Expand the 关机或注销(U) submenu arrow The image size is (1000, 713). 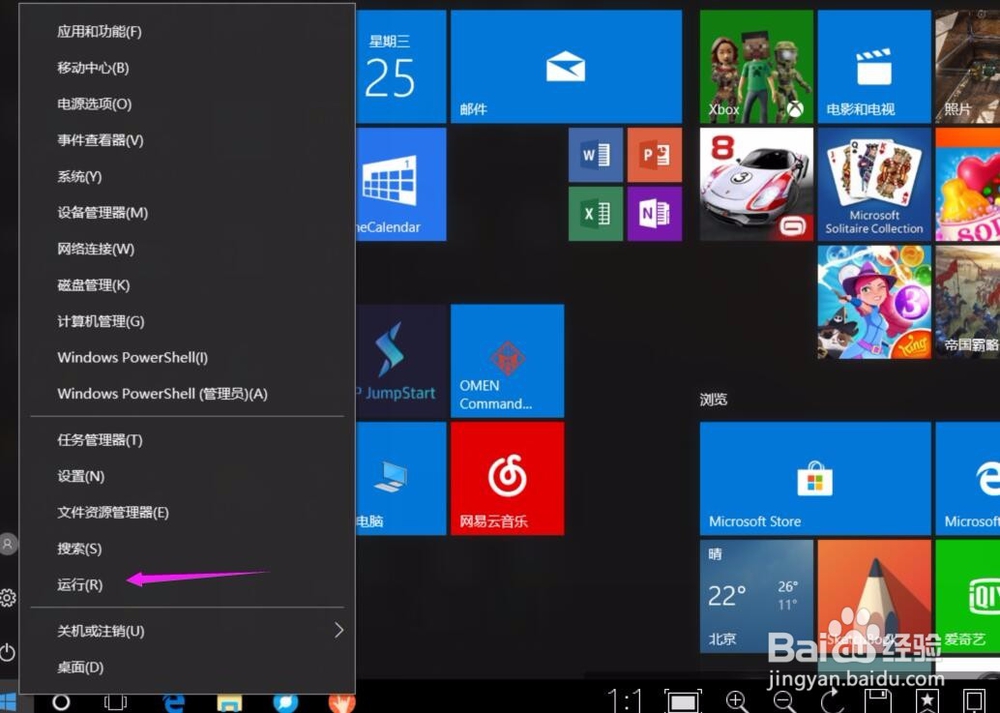339,631
